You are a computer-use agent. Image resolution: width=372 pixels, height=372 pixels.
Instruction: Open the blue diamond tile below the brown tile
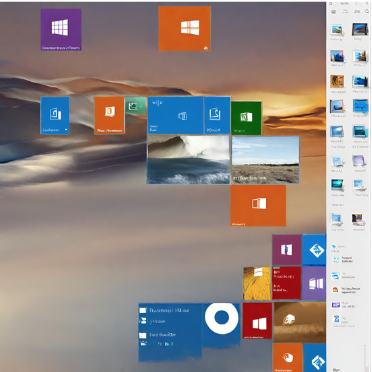(315, 358)
